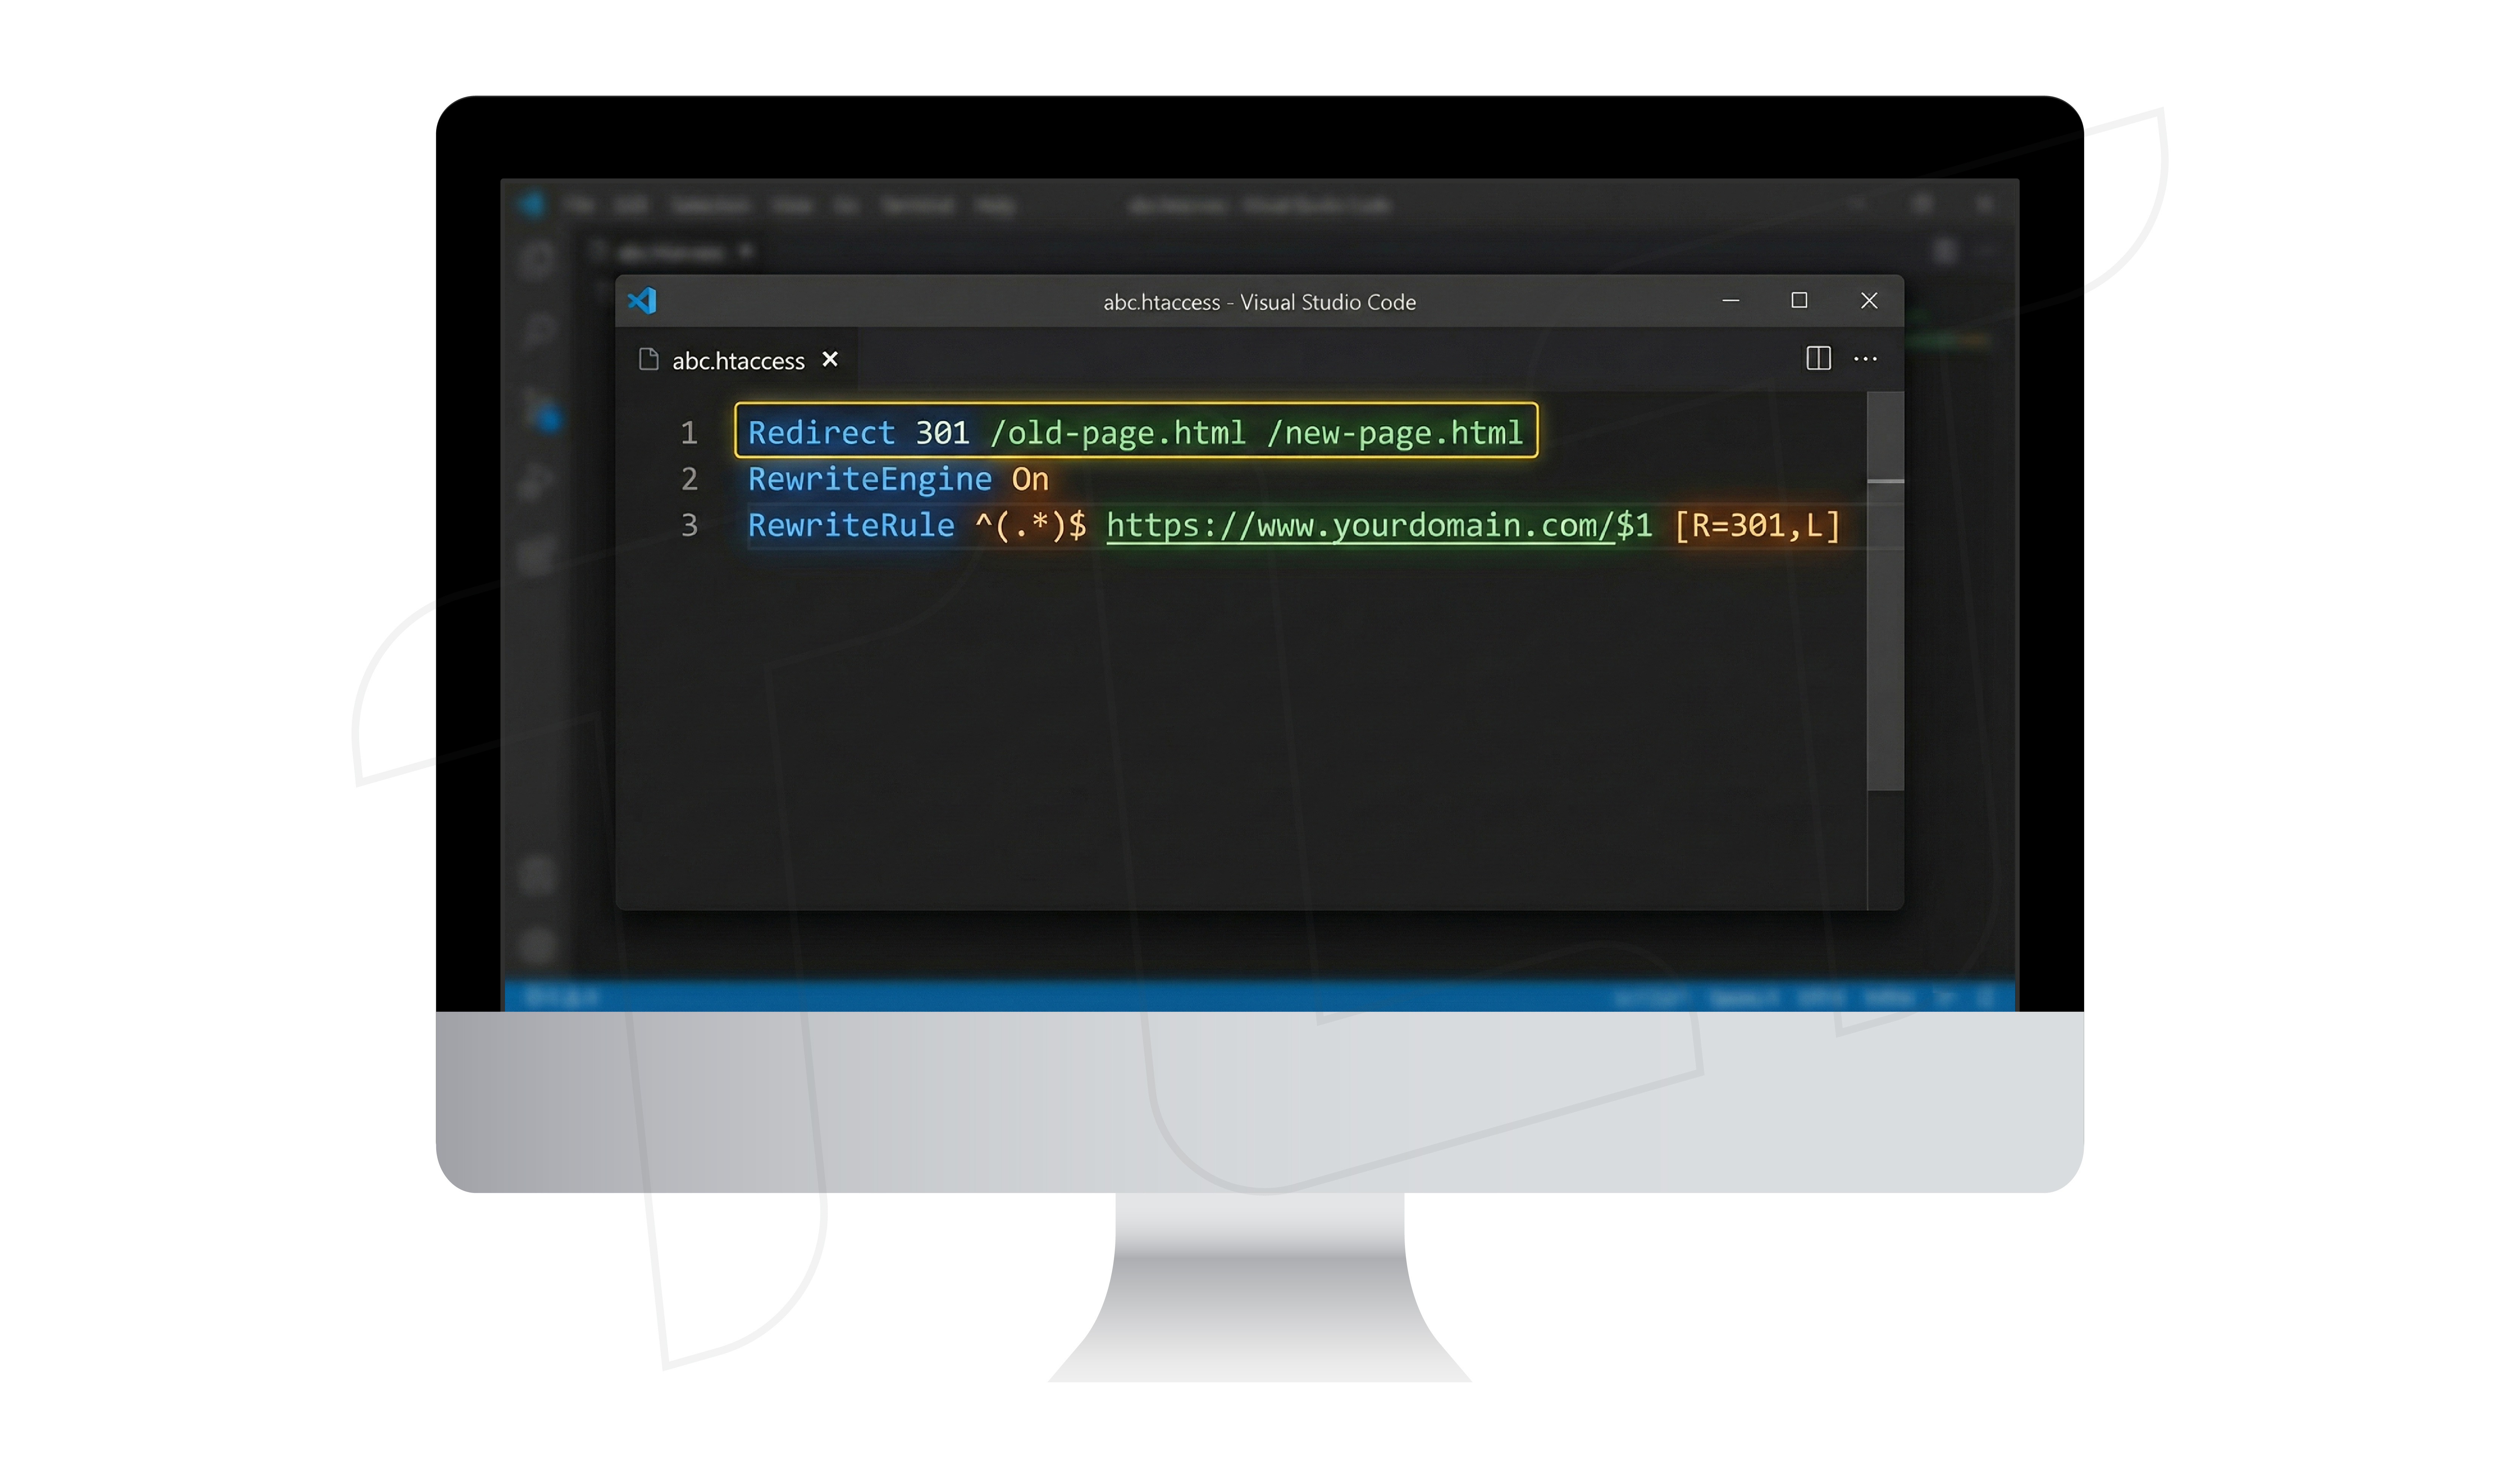Click the Redirect keyword on line 1
Viewport: 2520px width, 1478px height.
[x=821, y=433]
